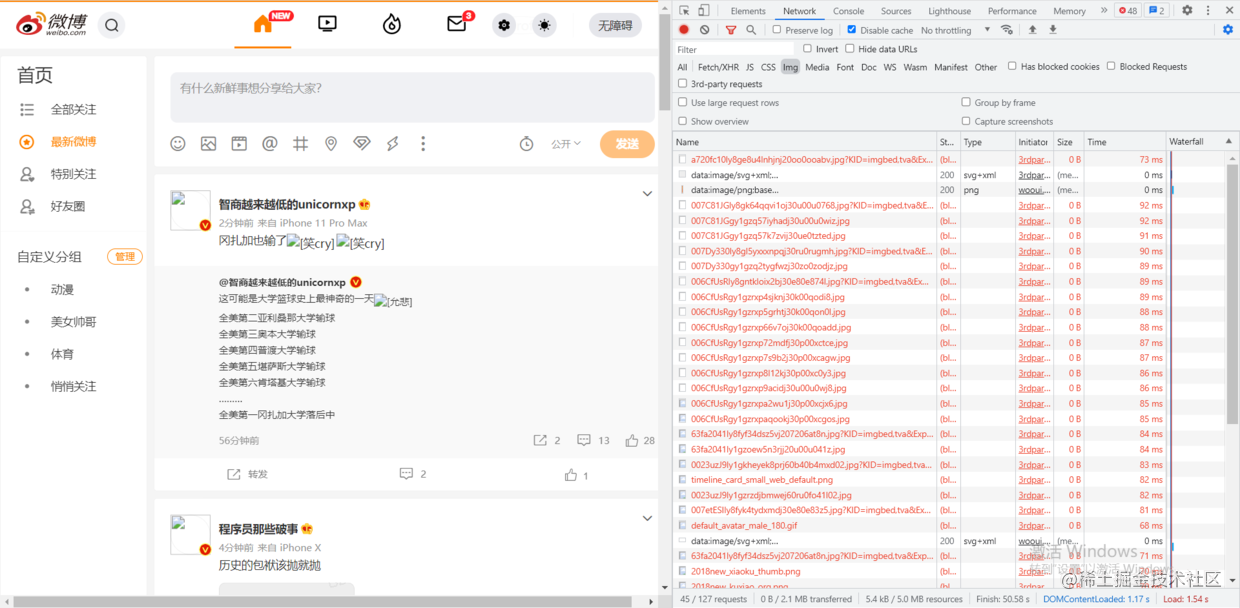Image resolution: width=1240 pixels, height=608 pixels.
Task: Insert an emoji using smiley icon
Action: point(178,144)
